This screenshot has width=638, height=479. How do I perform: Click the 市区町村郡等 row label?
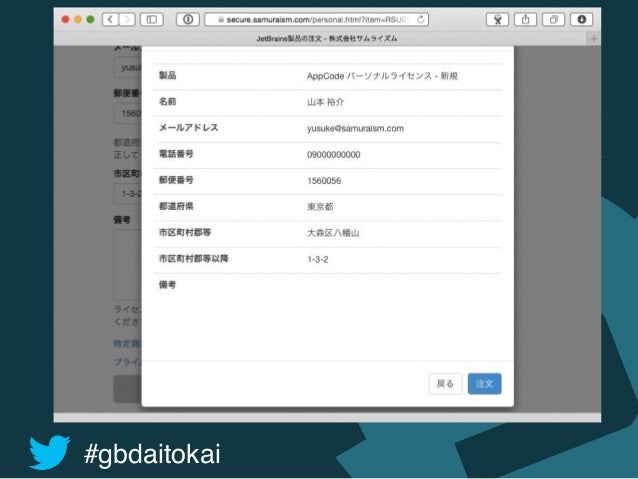point(185,232)
